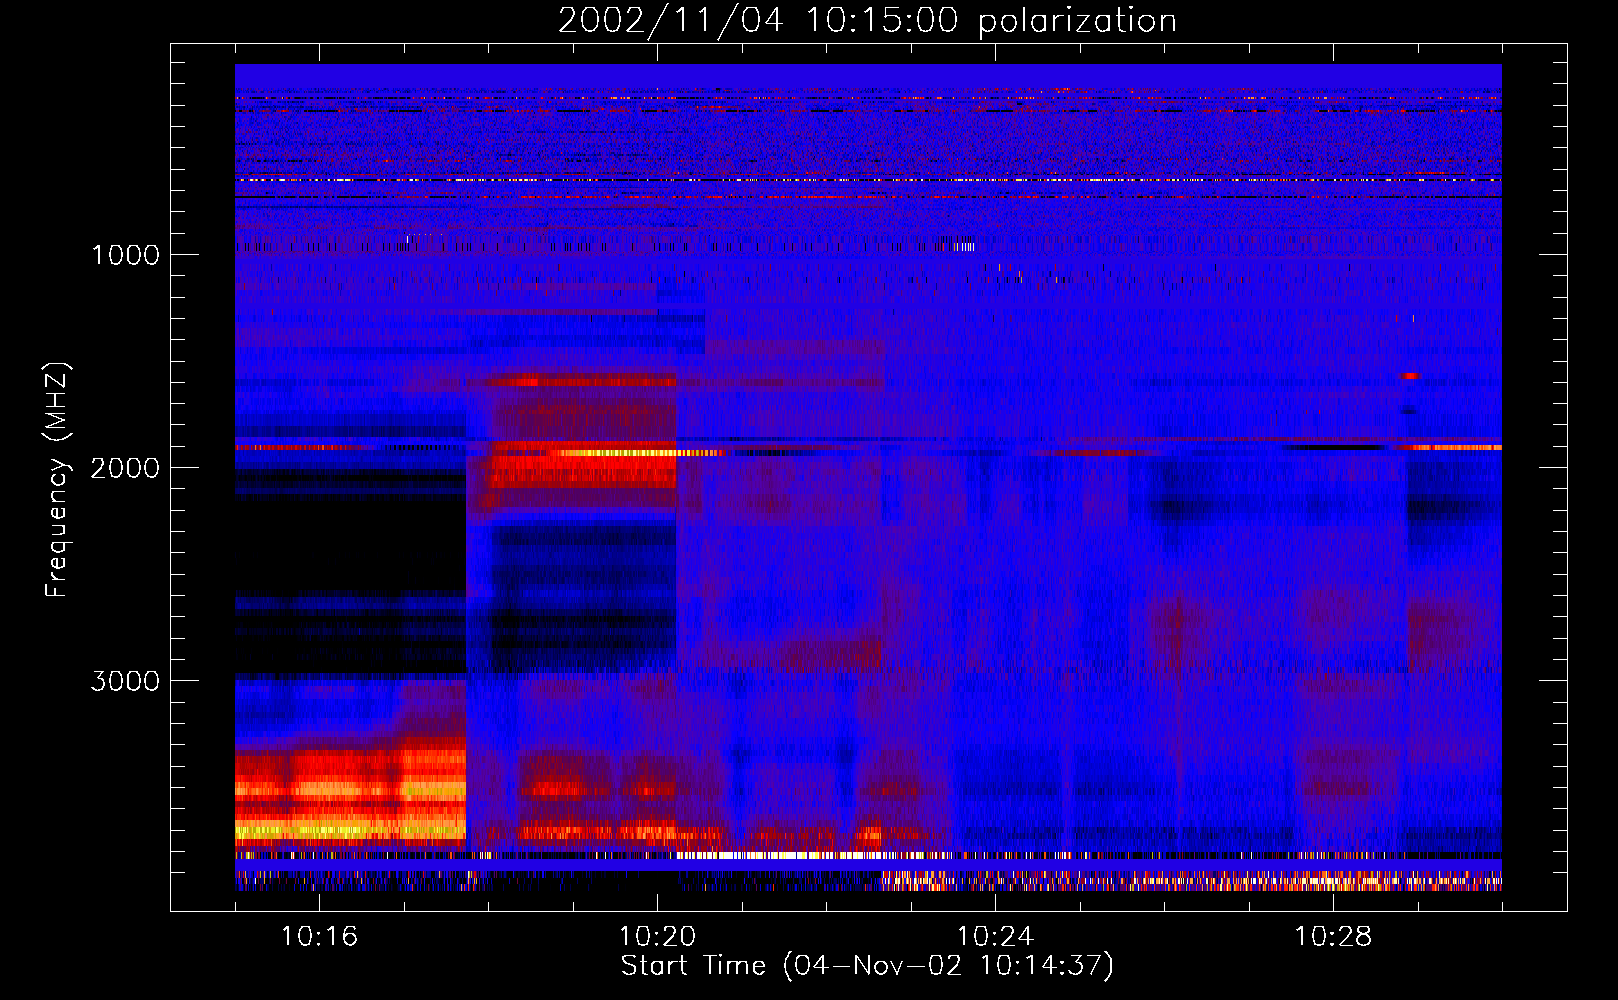1618x1000 pixels.
Task: Click the plot title "2002/11/04 10:15:00 polarization"
Action: tap(867, 21)
